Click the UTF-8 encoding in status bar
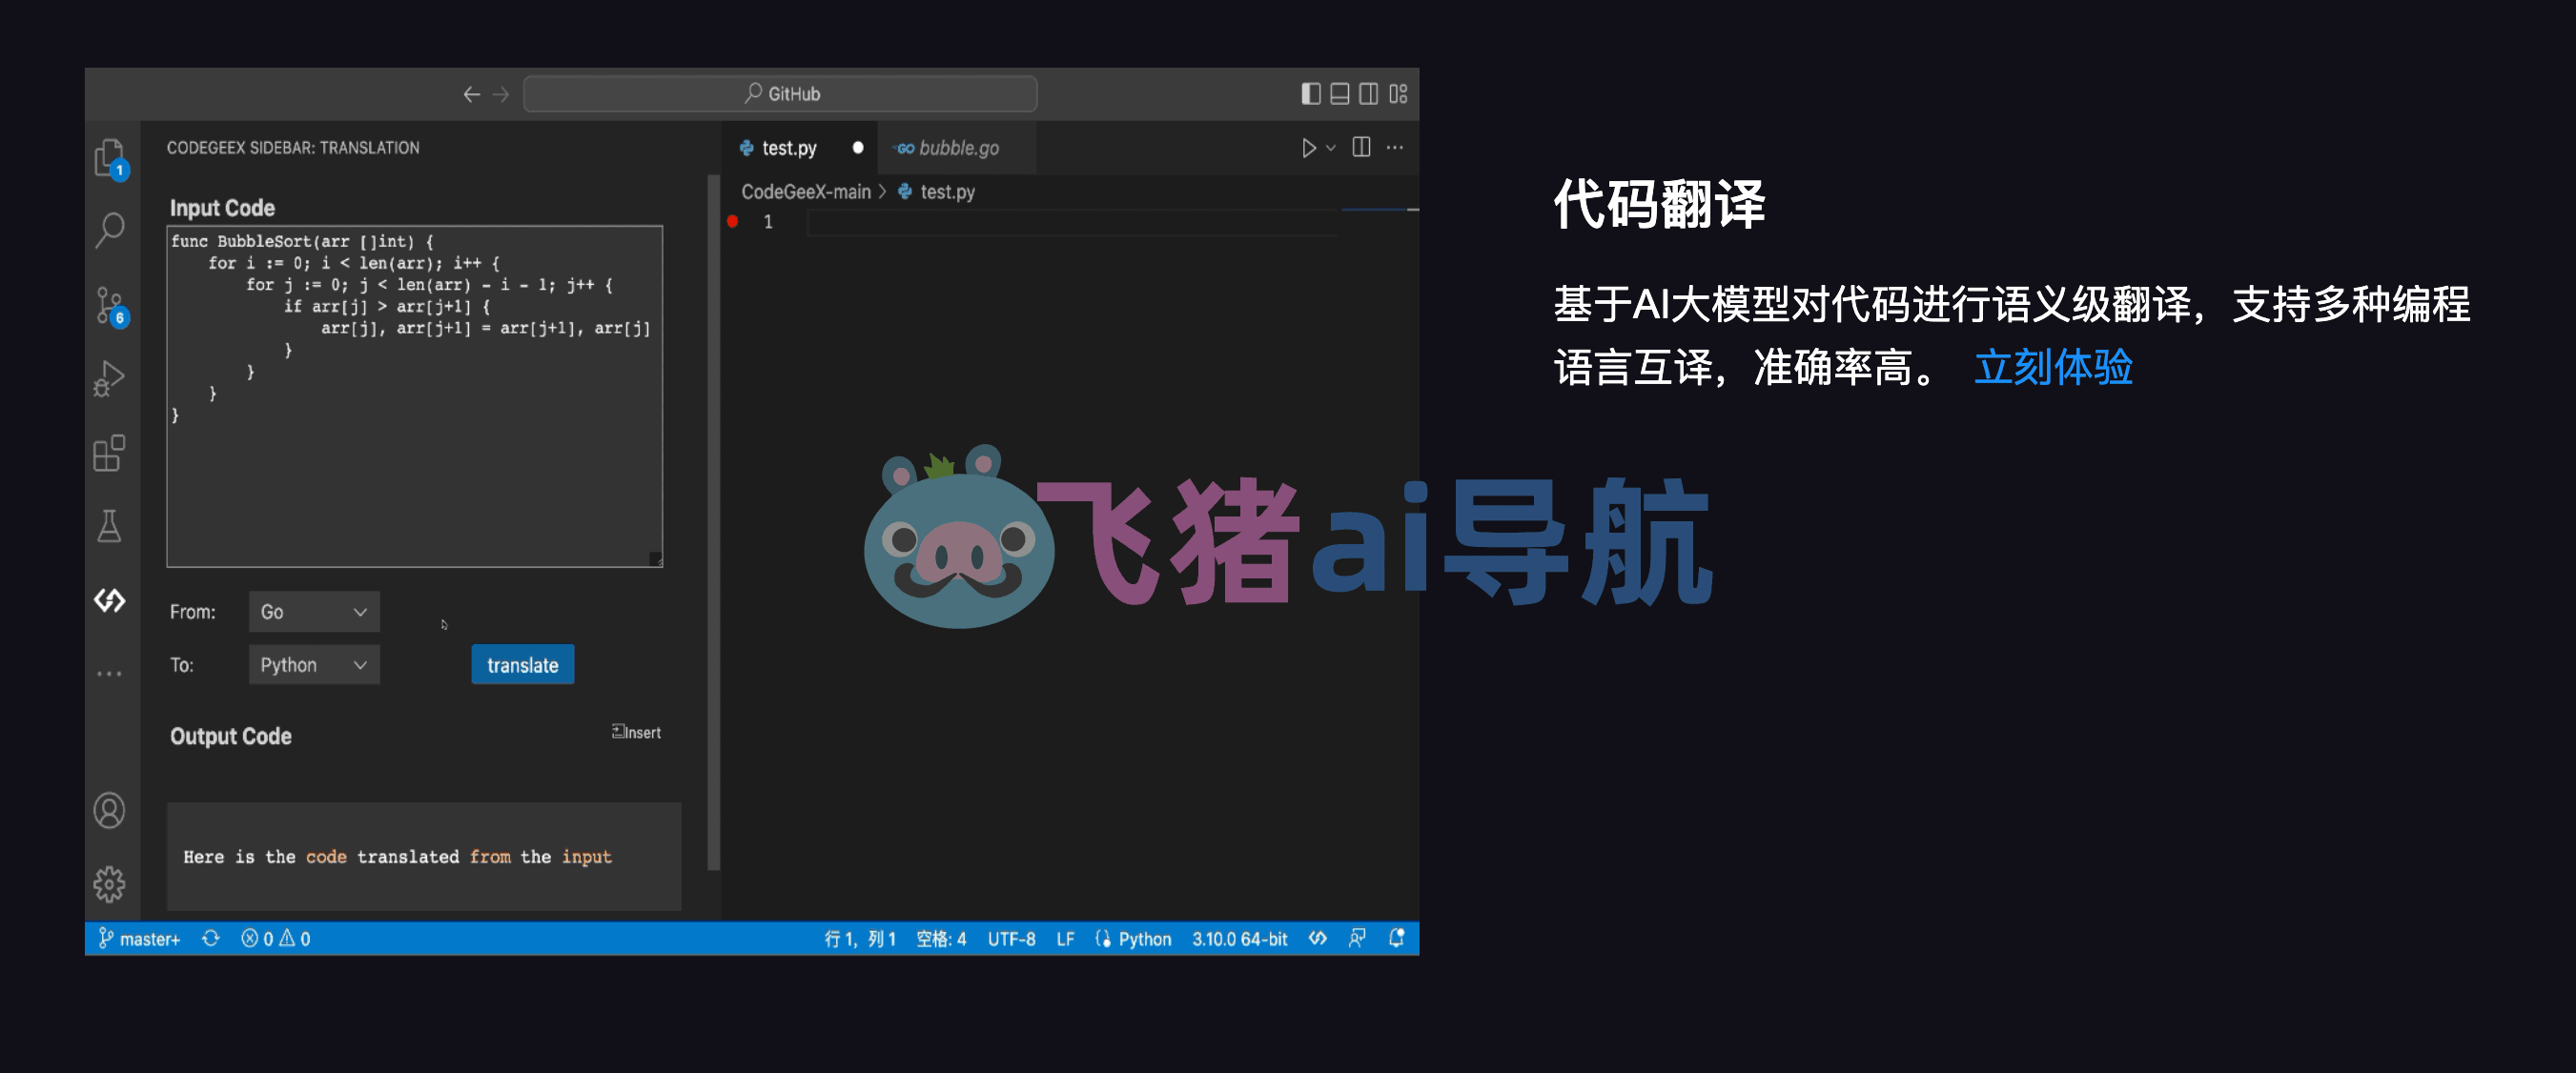This screenshot has width=2576, height=1073. (1011, 938)
